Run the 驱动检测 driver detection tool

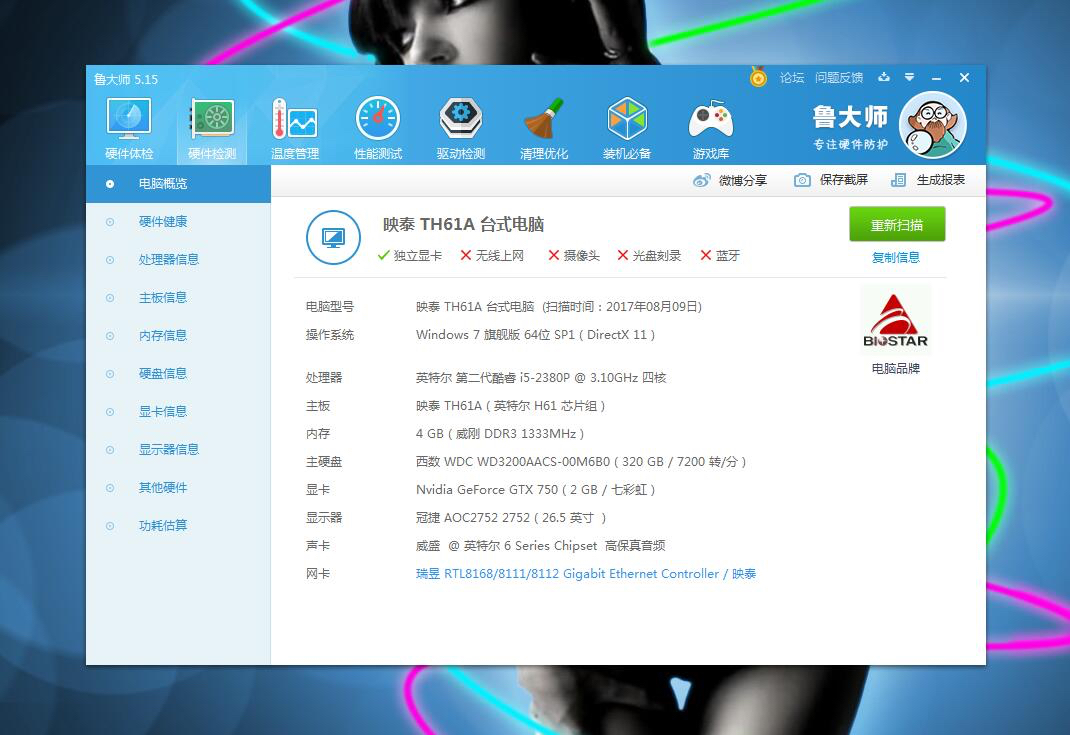pos(461,125)
